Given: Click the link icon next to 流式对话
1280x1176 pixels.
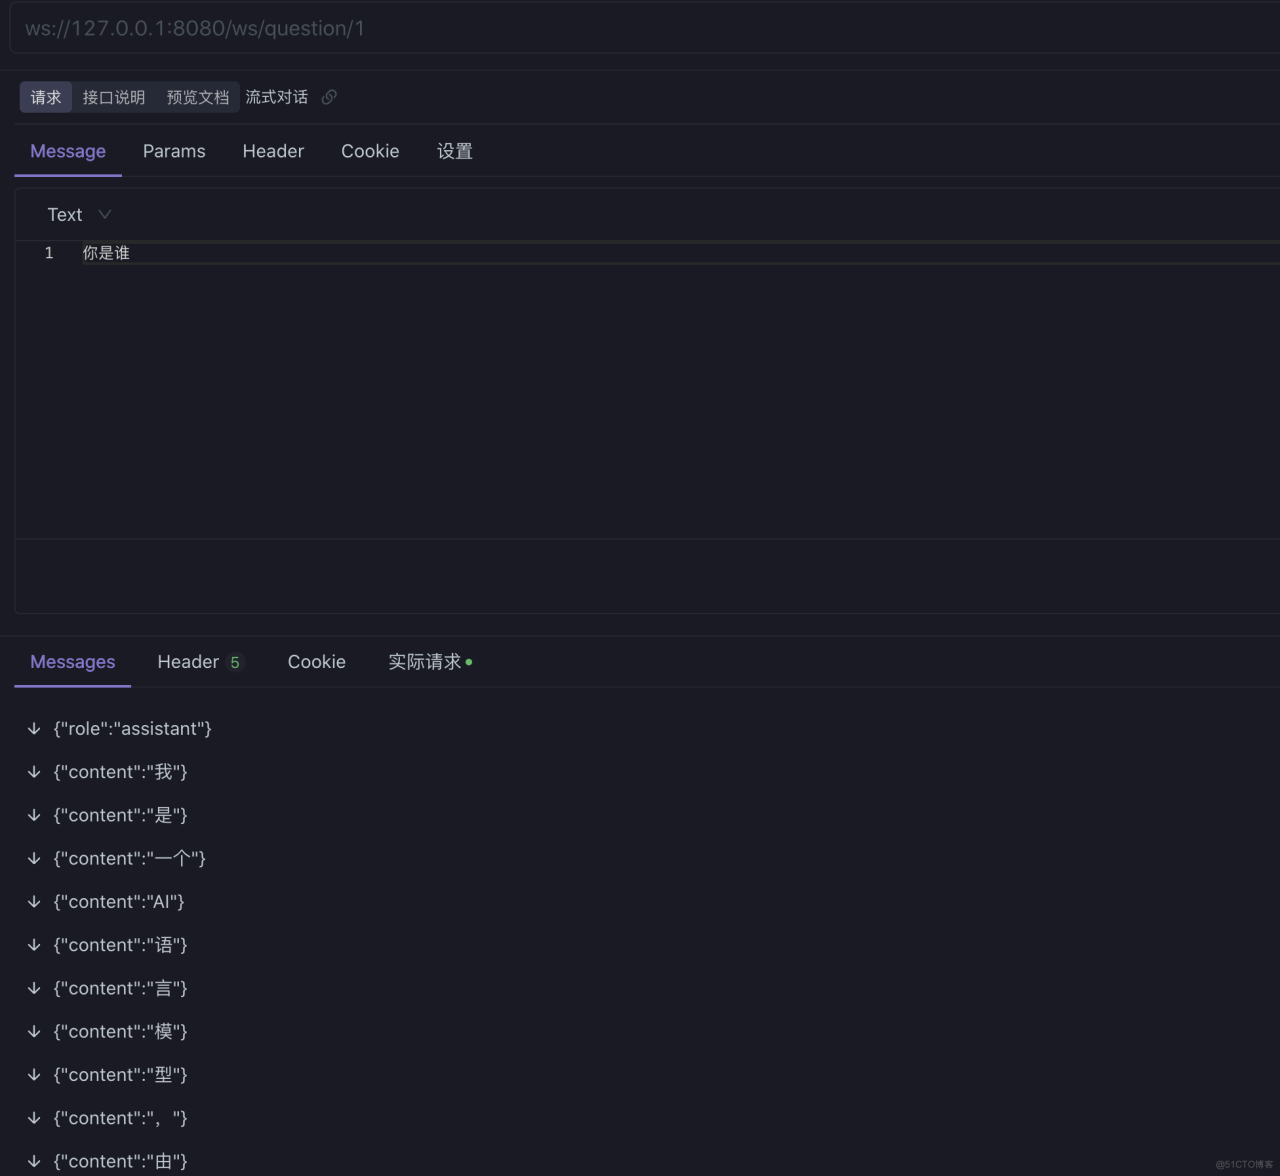Looking at the screenshot, I should tap(329, 97).
